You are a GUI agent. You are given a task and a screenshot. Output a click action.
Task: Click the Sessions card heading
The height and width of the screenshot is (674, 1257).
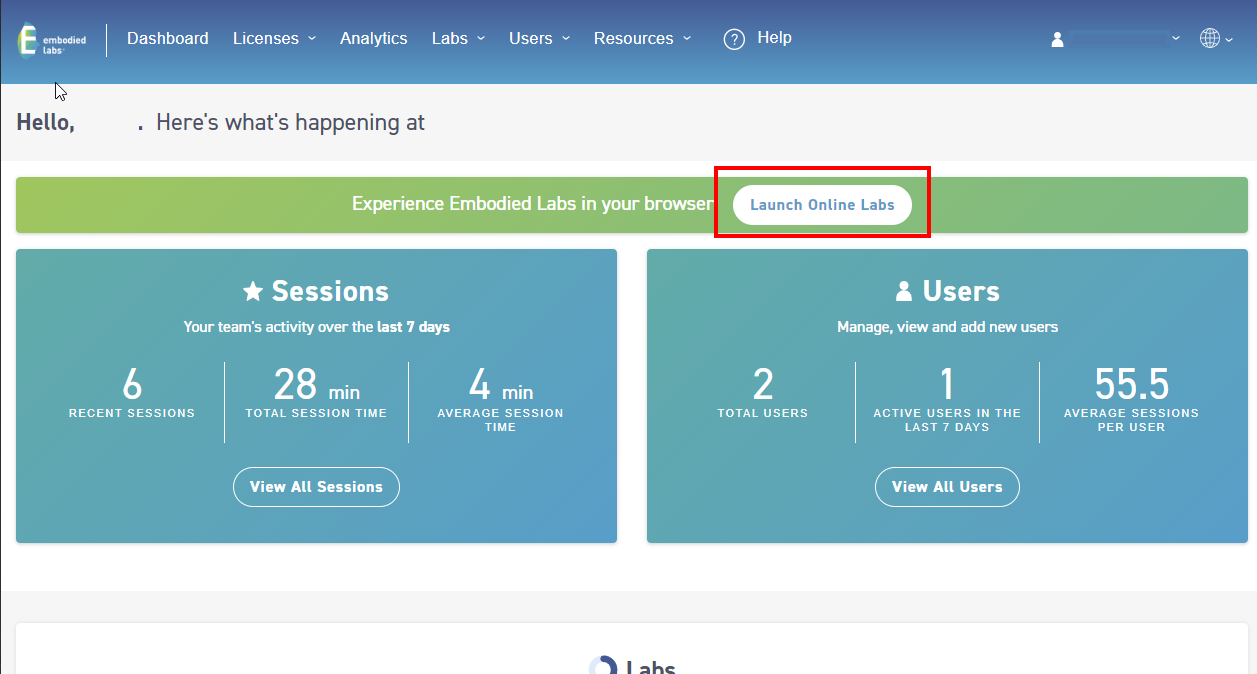coord(330,291)
